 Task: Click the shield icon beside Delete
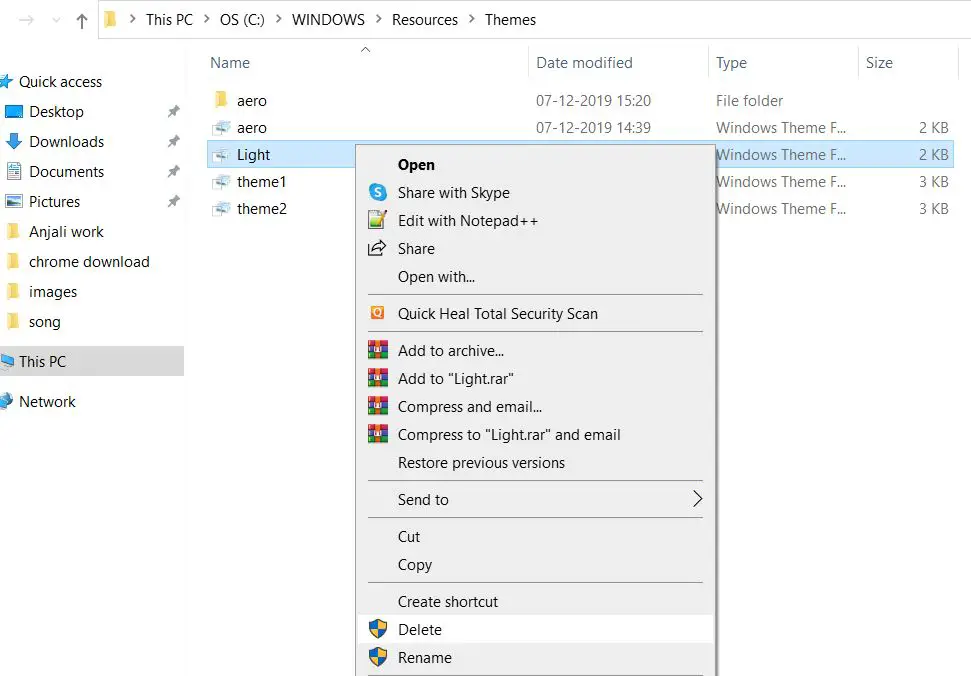pyautogui.click(x=377, y=630)
